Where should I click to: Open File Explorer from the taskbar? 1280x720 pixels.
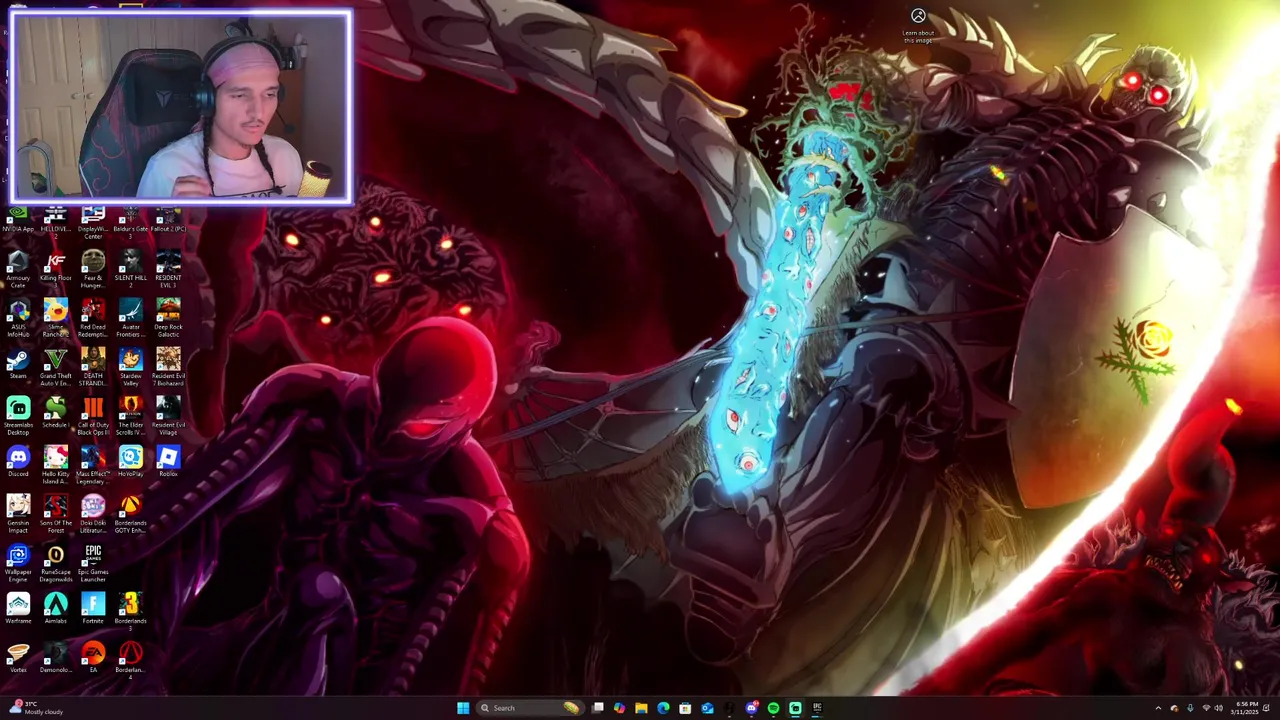[x=641, y=708]
